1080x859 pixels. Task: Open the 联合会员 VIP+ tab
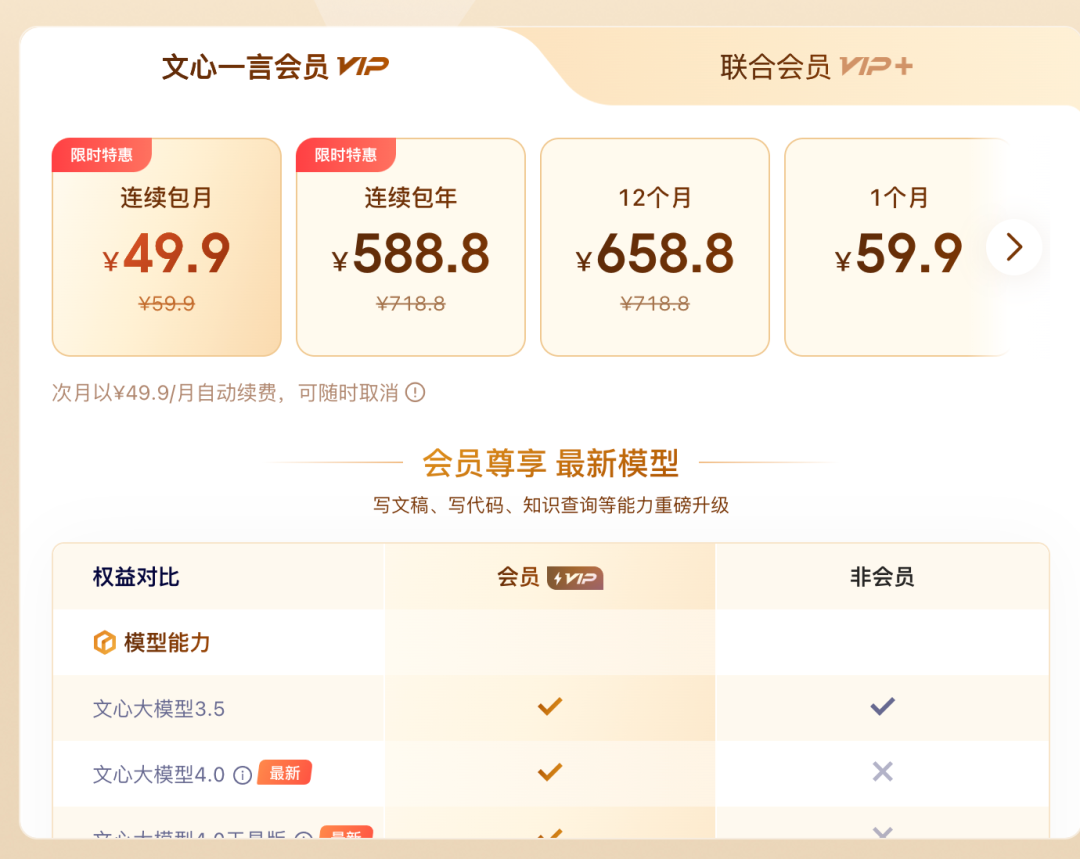click(x=815, y=67)
